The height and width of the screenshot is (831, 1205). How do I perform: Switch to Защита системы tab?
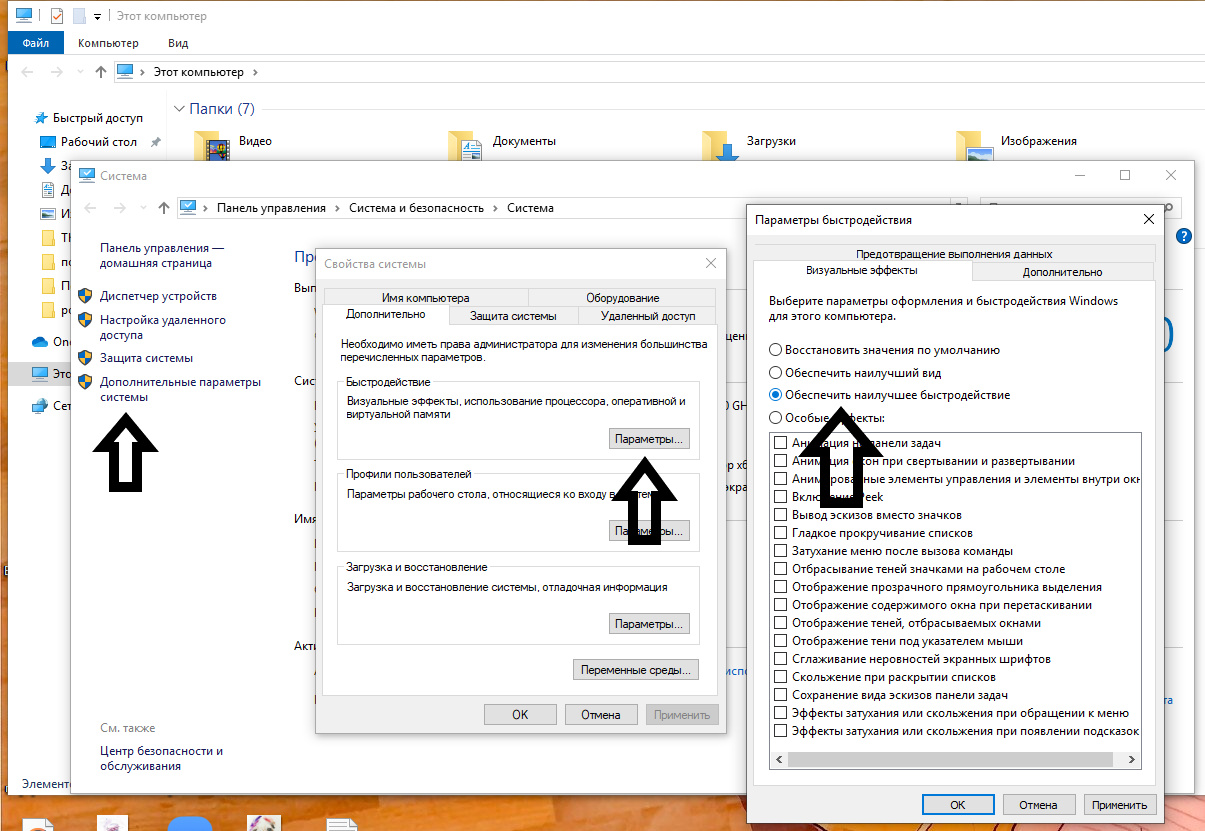[513, 316]
